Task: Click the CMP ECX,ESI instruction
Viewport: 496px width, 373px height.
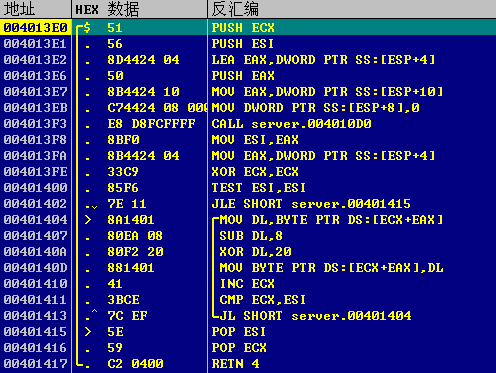Action: 263,300
